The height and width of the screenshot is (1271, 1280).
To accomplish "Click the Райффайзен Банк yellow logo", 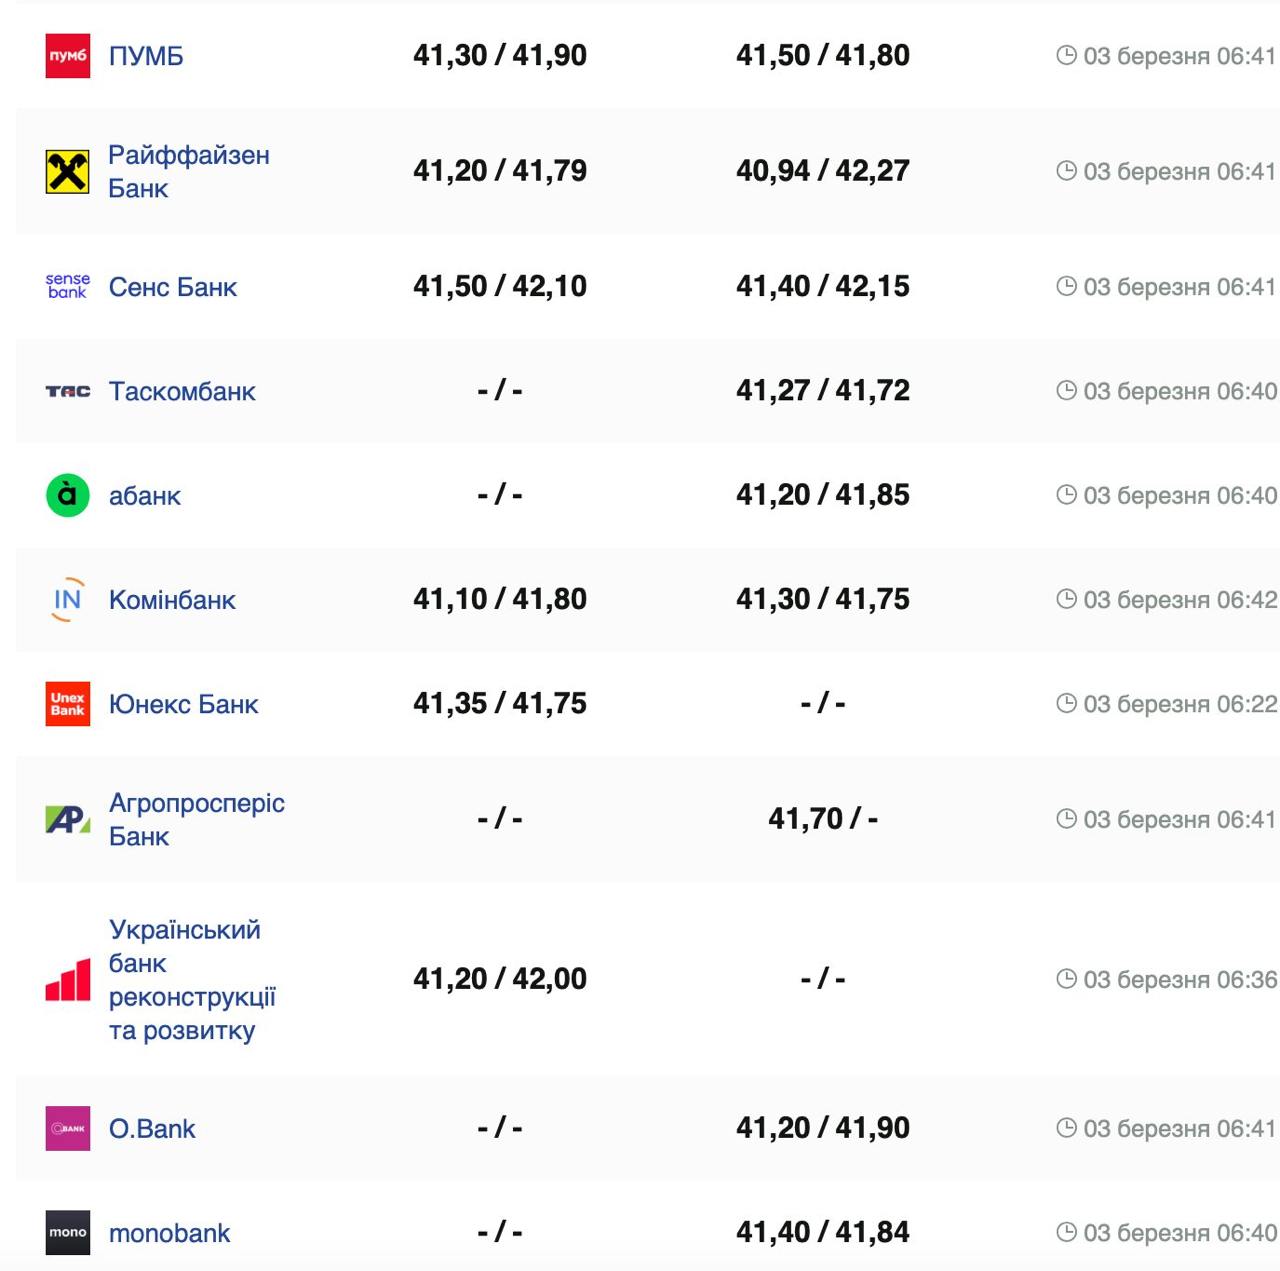I will (x=68, y=171).
